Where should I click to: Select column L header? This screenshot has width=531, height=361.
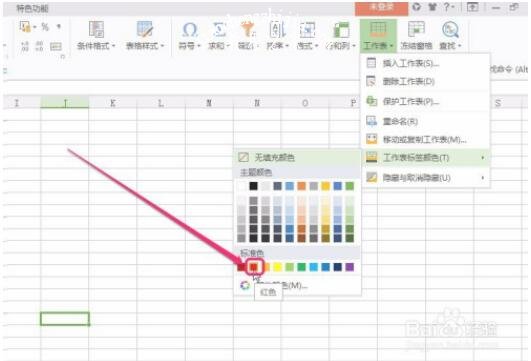click(x=161, y=103)
